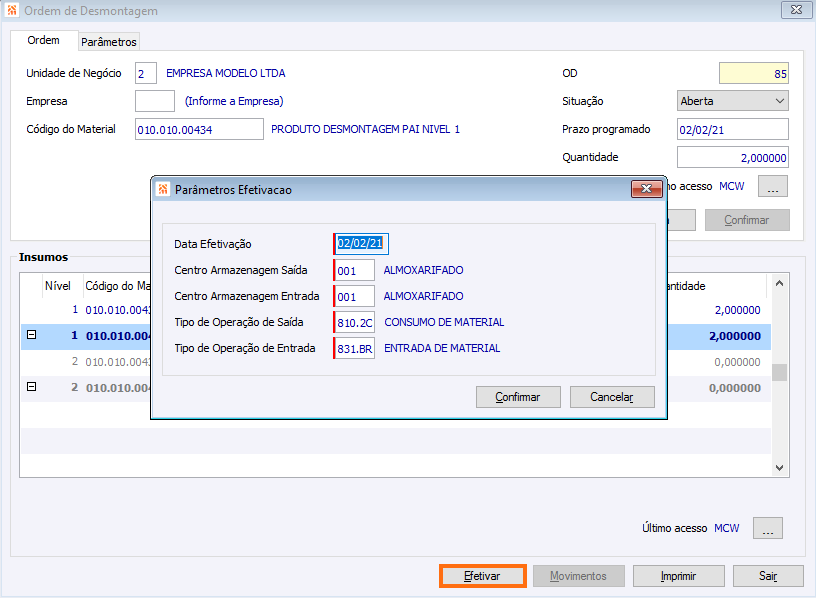Edit the Centro Armazenagem Entrada code field

[354, 296]
